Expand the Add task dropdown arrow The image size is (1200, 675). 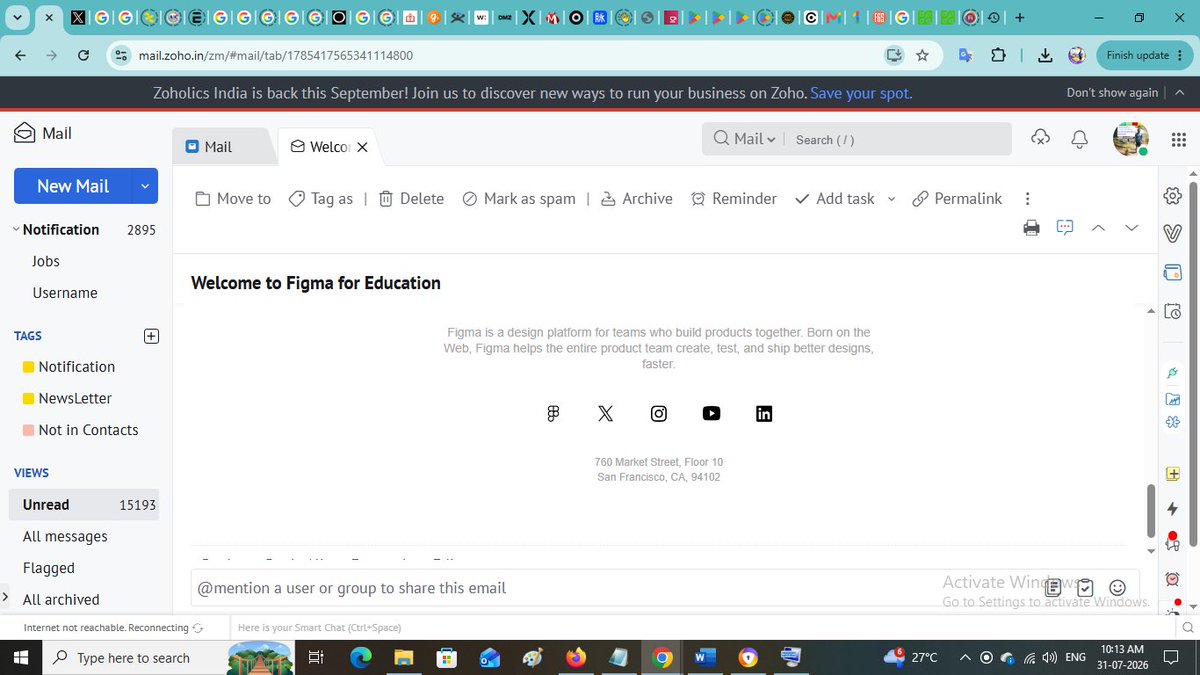tap(891, 199)
